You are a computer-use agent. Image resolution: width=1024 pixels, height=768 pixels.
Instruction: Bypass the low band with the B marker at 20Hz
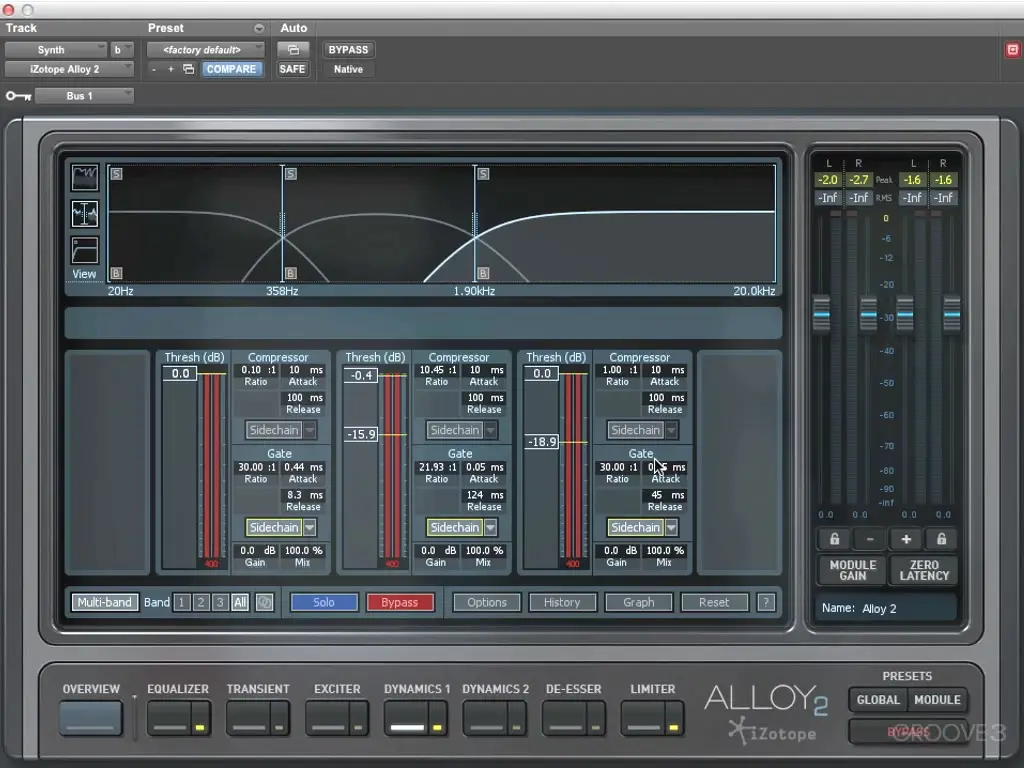(x=116, y=273)
